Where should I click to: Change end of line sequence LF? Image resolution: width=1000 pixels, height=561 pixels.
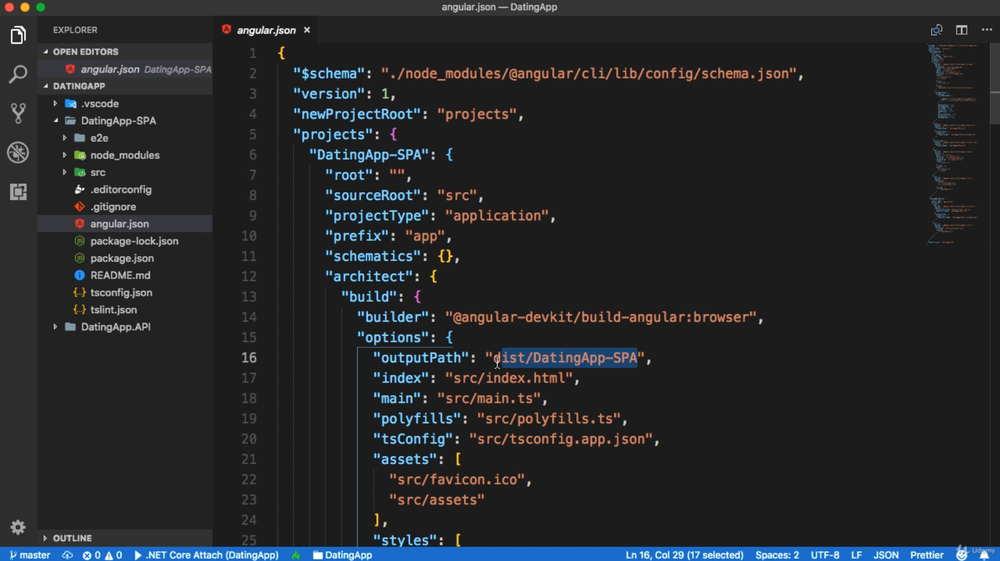pyautogui.click(x=856, y=555)
